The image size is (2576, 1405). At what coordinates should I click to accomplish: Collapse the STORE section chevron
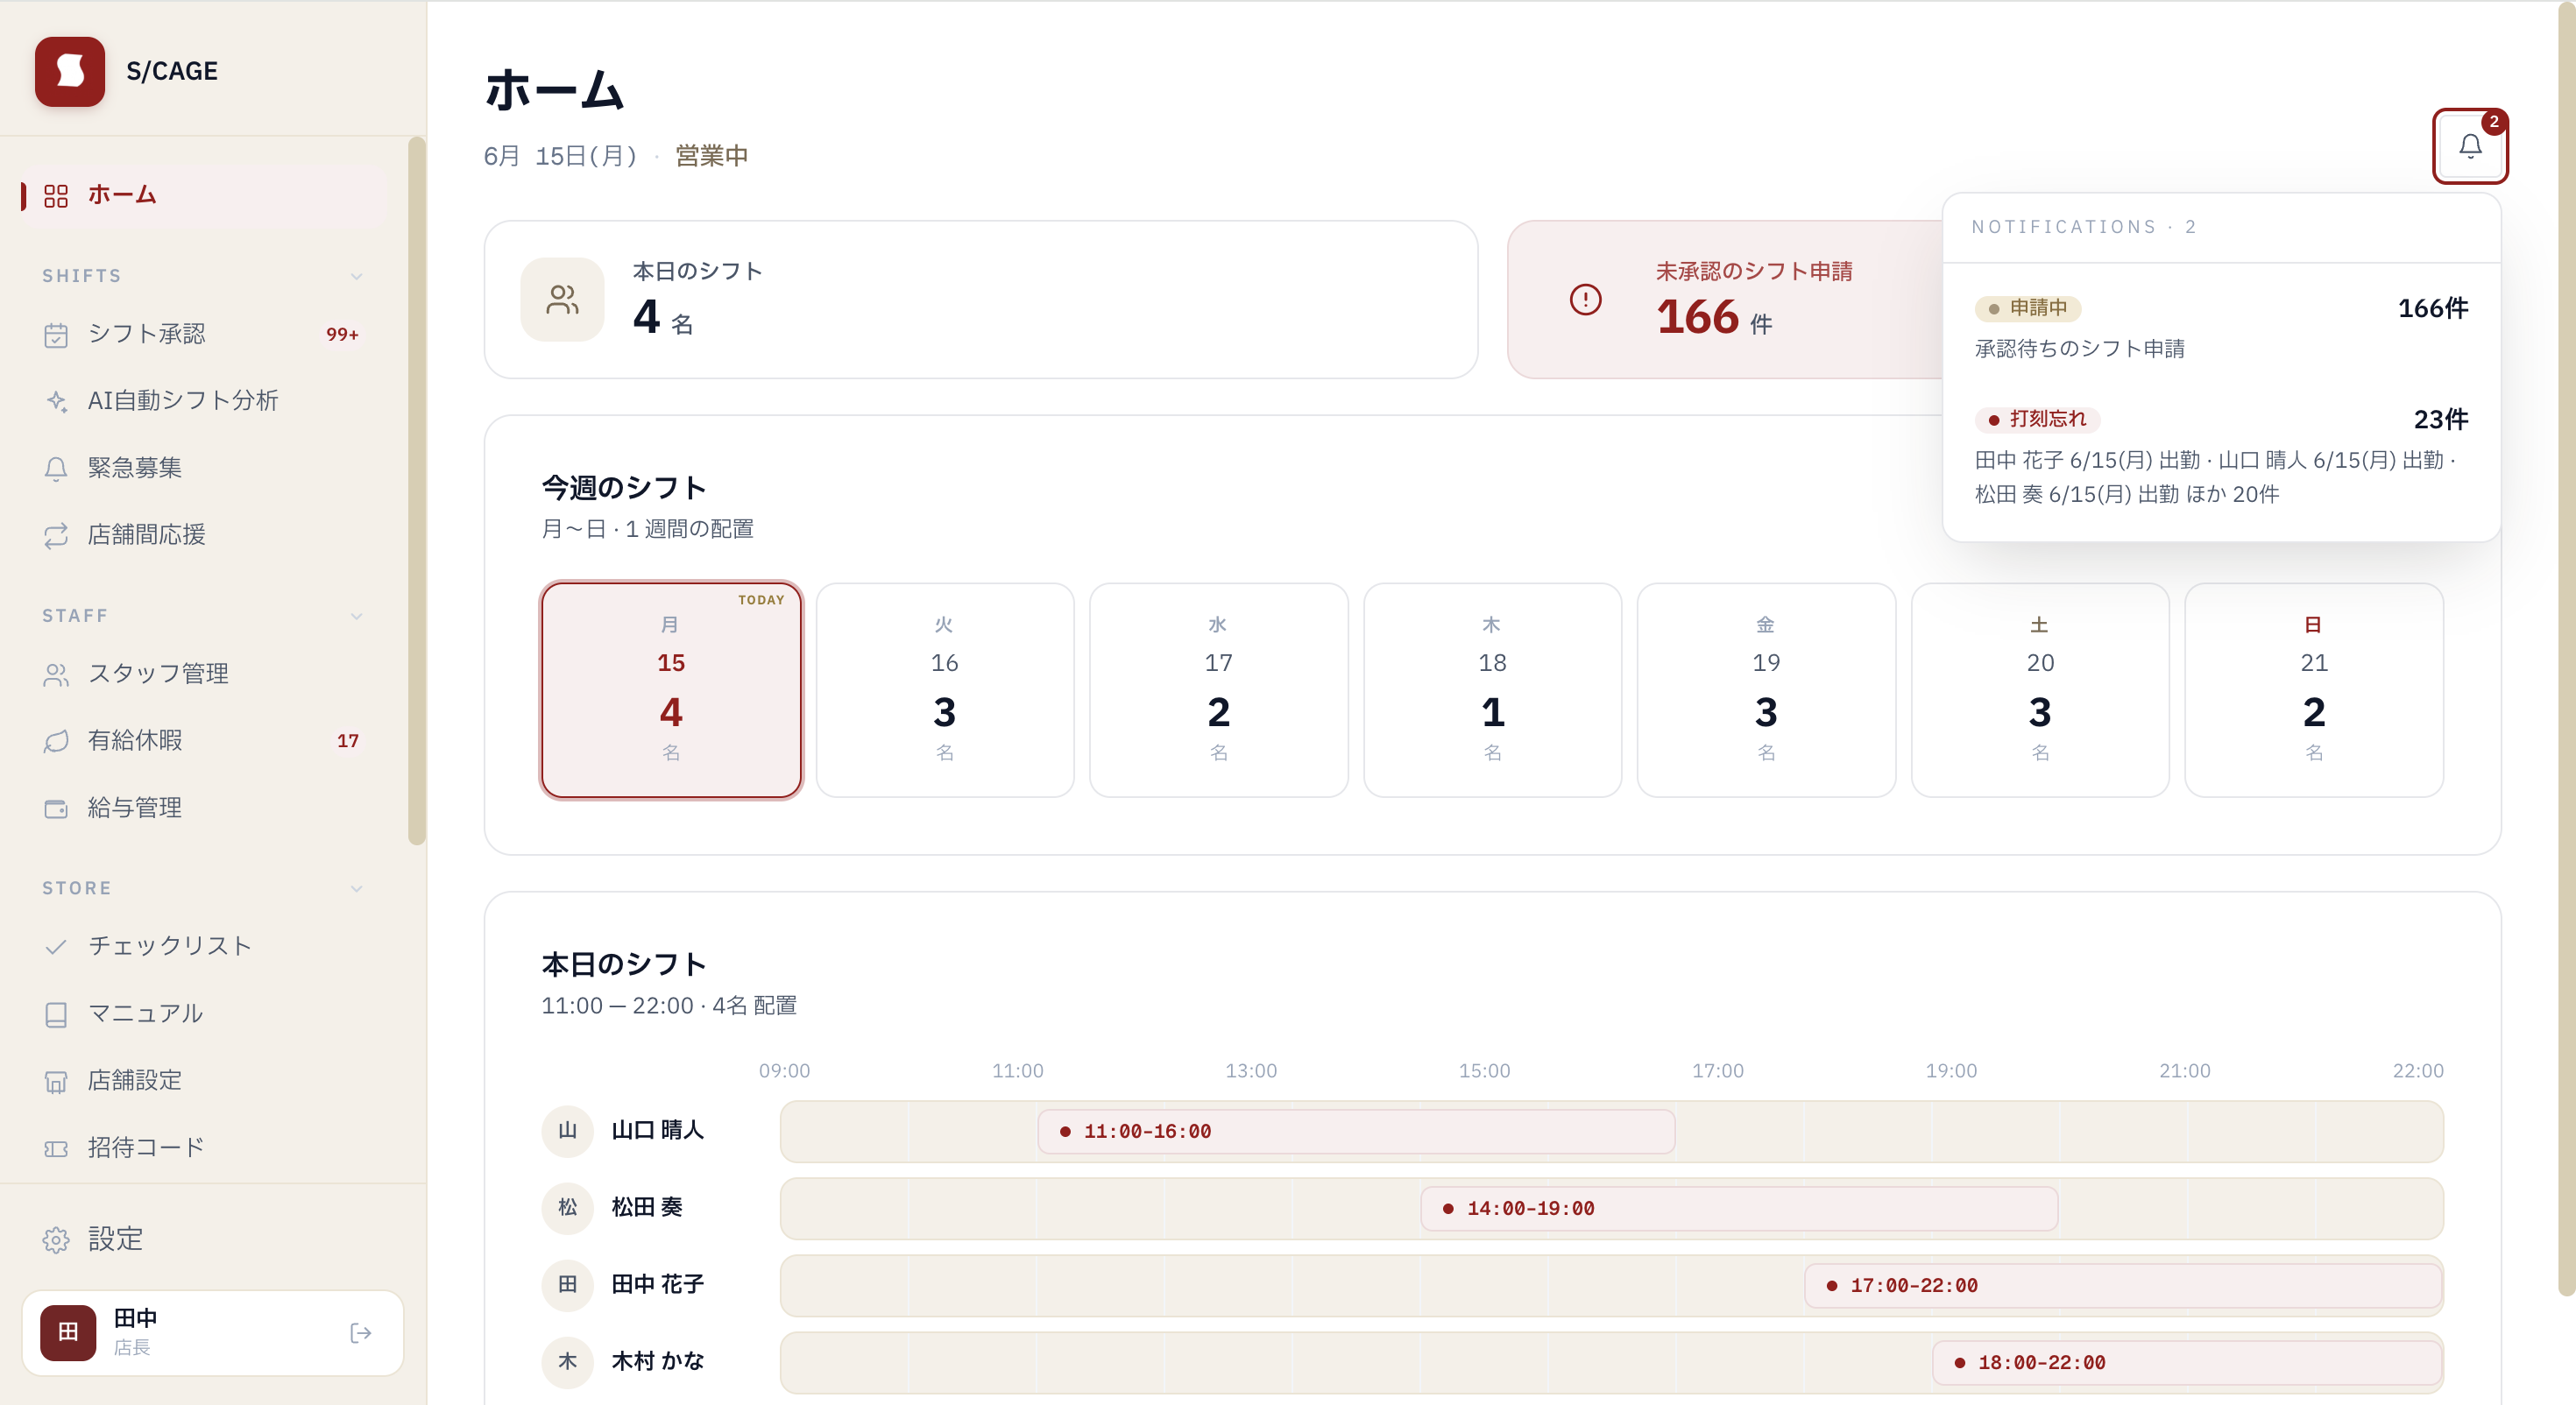pos(356,889)
